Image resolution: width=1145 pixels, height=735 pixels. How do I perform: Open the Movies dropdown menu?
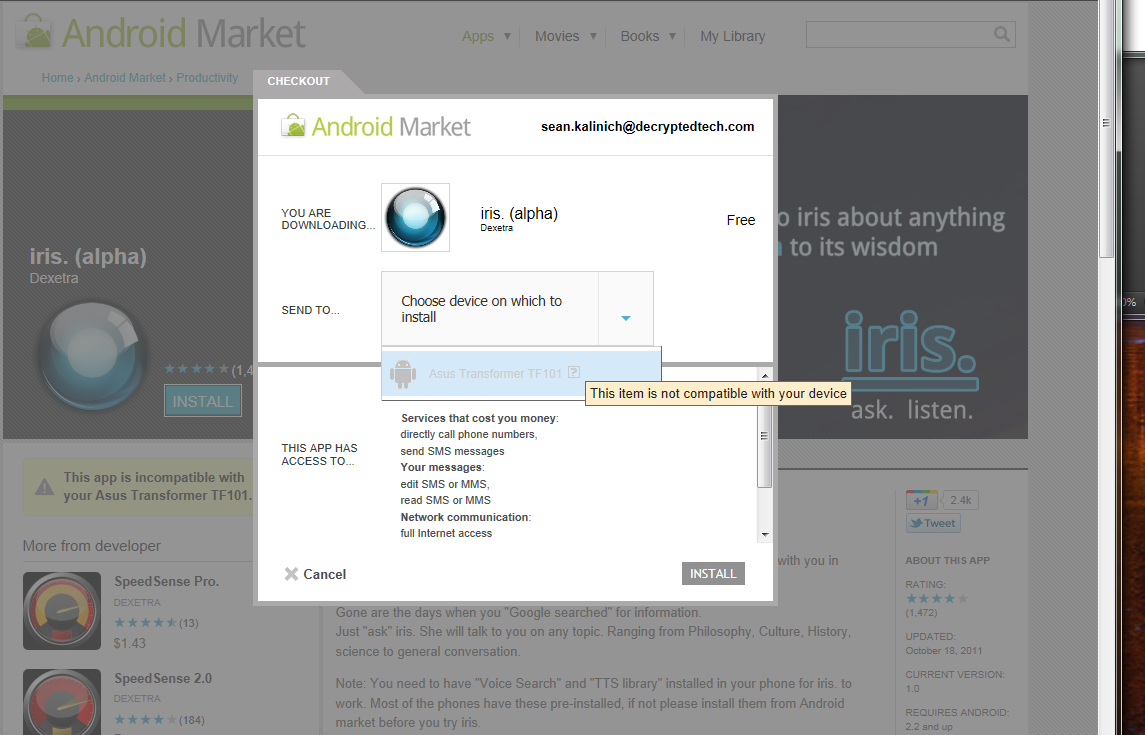click(566, 36)
